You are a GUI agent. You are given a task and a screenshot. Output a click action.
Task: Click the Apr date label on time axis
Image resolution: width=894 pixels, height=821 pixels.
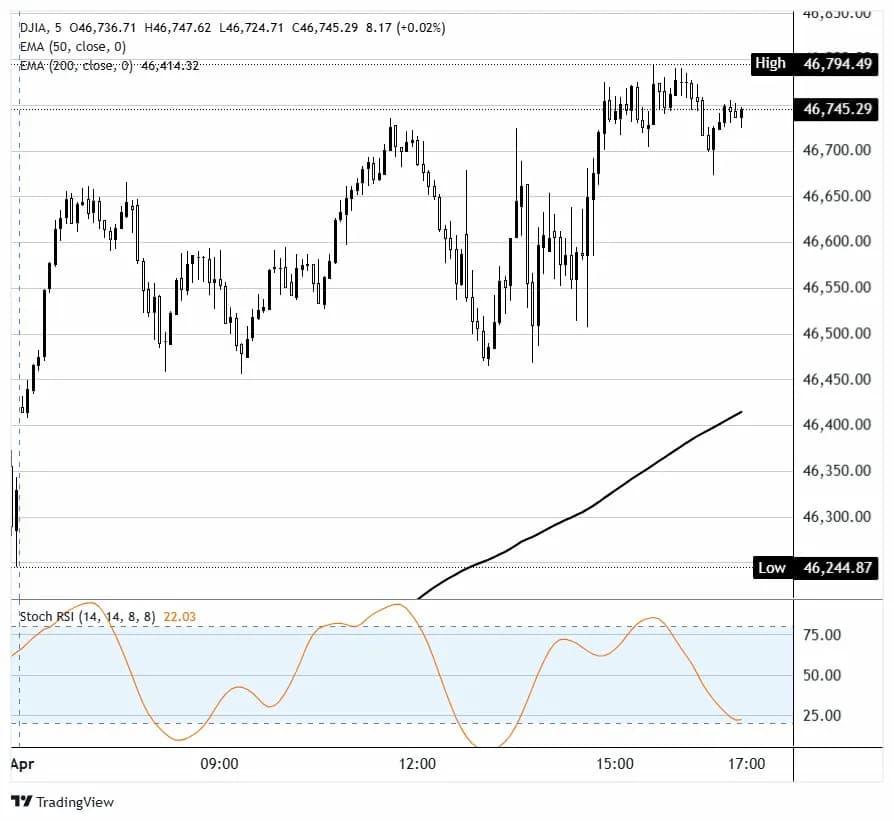[x=20, y=764]
